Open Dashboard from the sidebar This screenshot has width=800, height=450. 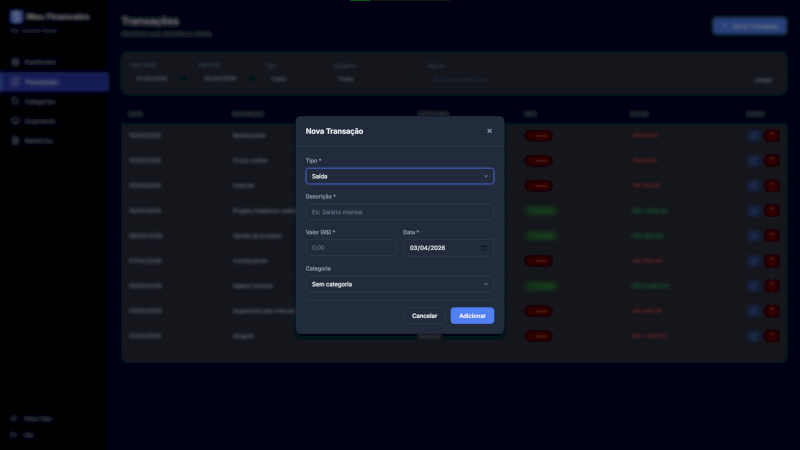(x=40, y=62)
